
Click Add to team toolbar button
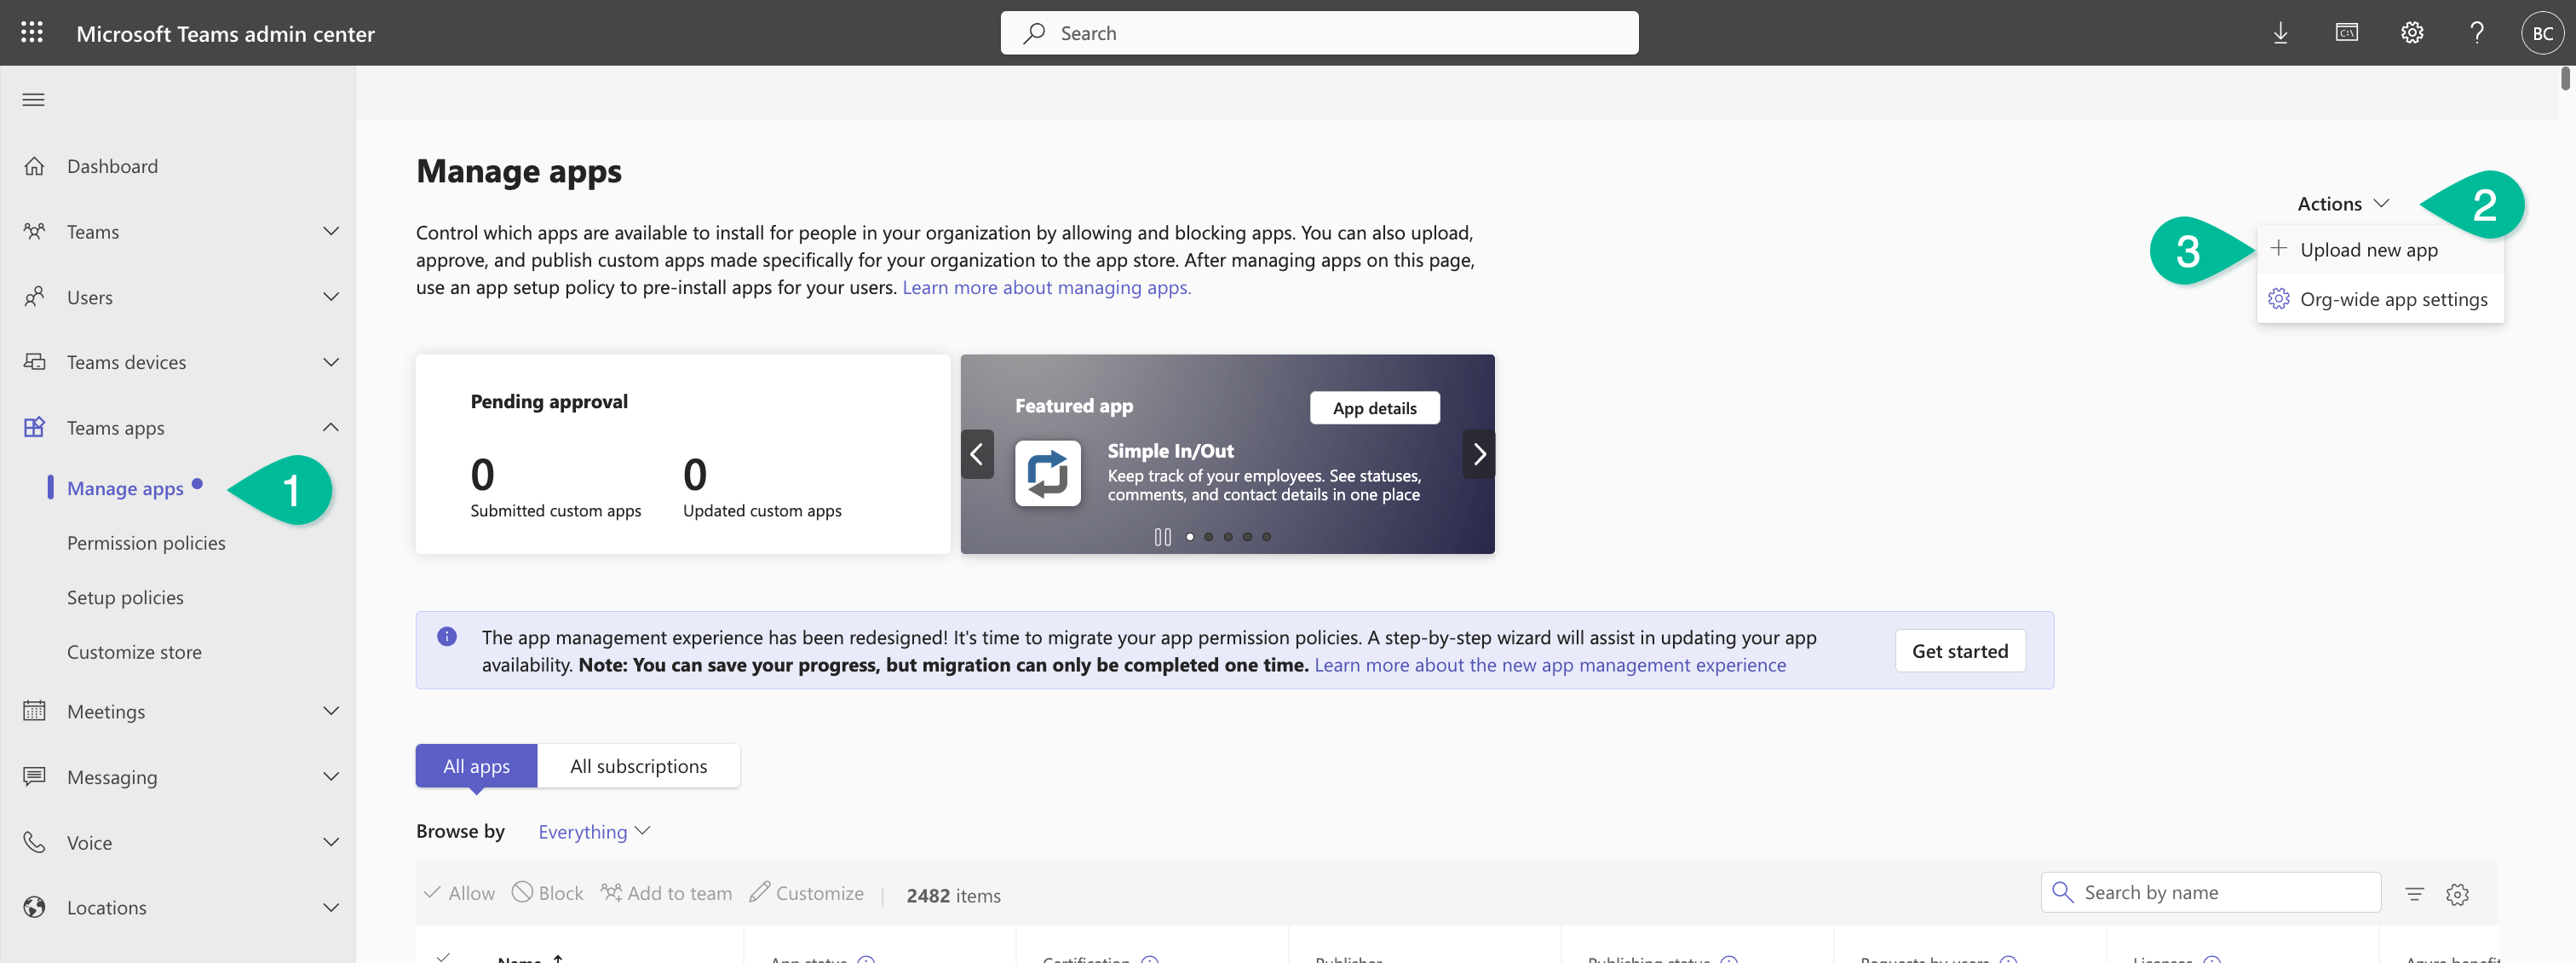[x=666, y=893]
